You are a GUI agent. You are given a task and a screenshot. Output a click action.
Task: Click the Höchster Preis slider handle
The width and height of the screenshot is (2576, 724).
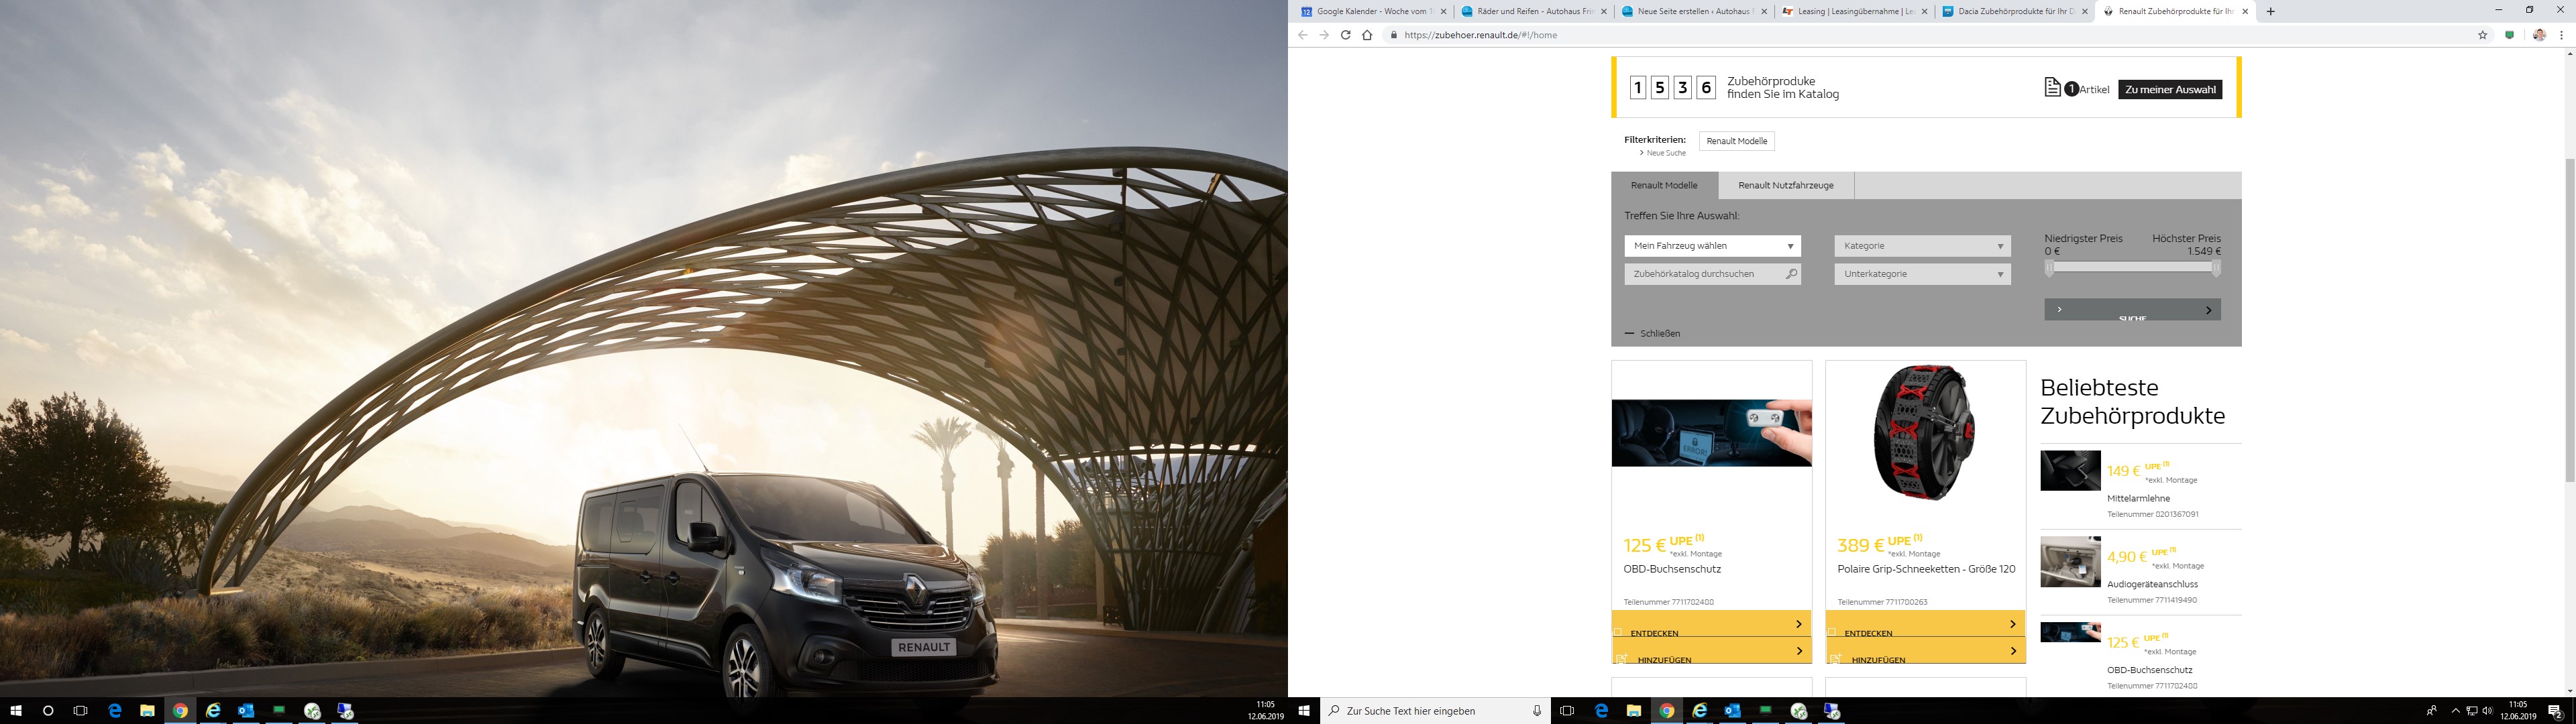click(x=2216, y=268)
